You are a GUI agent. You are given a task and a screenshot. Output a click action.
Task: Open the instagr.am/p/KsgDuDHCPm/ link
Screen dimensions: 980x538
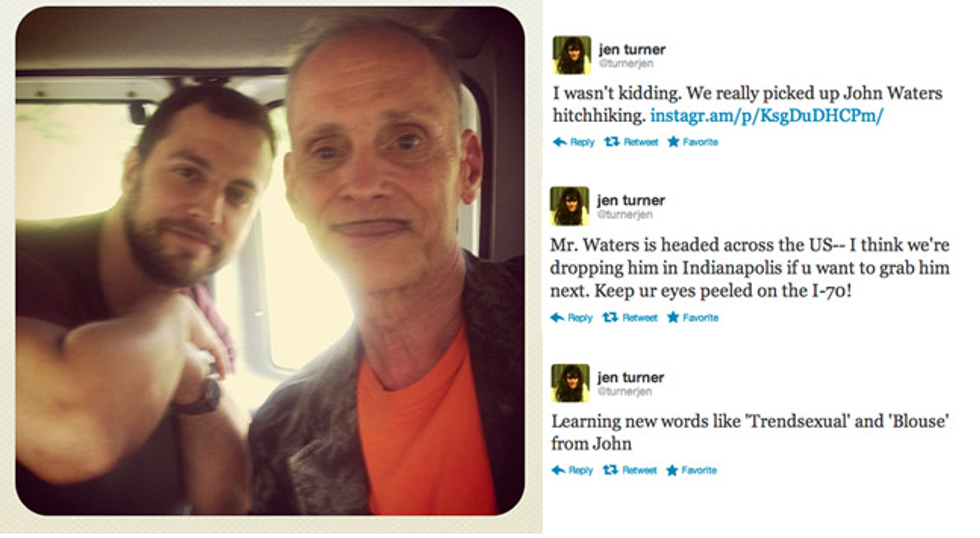pyautogui.click(x=767, y=116)
